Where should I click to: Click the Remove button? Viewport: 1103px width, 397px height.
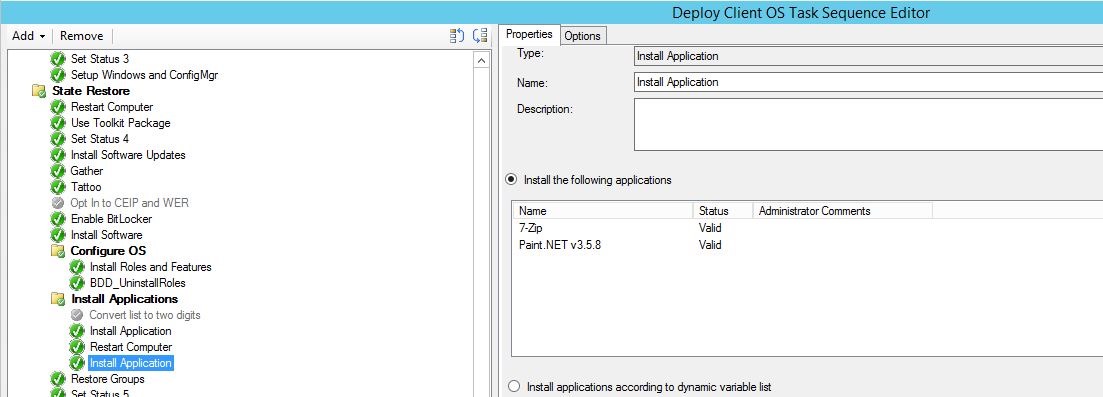point(82,36)
